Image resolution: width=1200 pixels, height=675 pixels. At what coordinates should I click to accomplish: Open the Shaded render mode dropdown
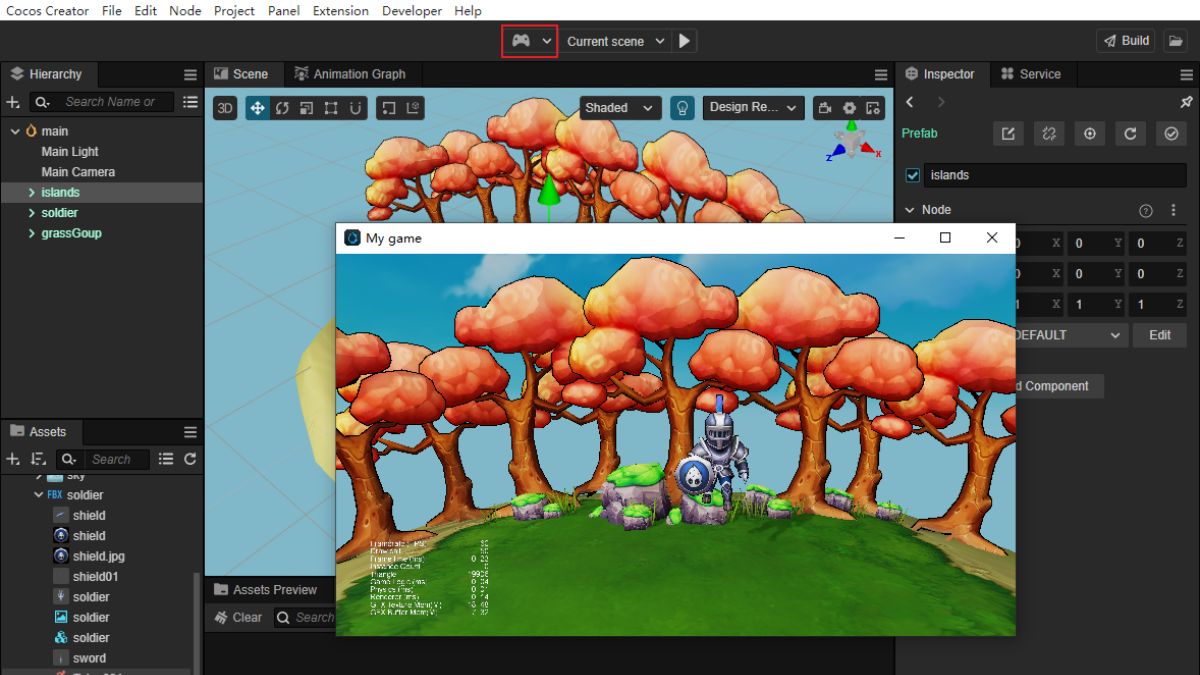point(620,108)
